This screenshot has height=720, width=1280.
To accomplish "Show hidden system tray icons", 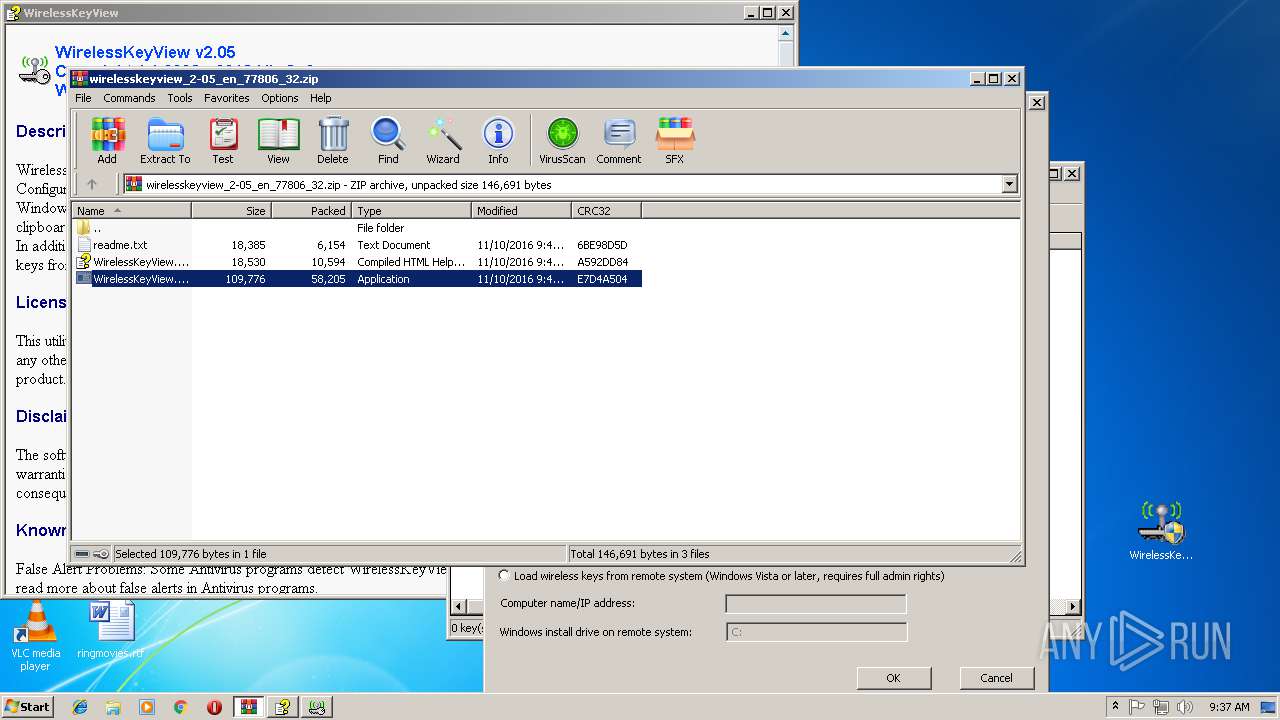I will [x=1115, y=707].
